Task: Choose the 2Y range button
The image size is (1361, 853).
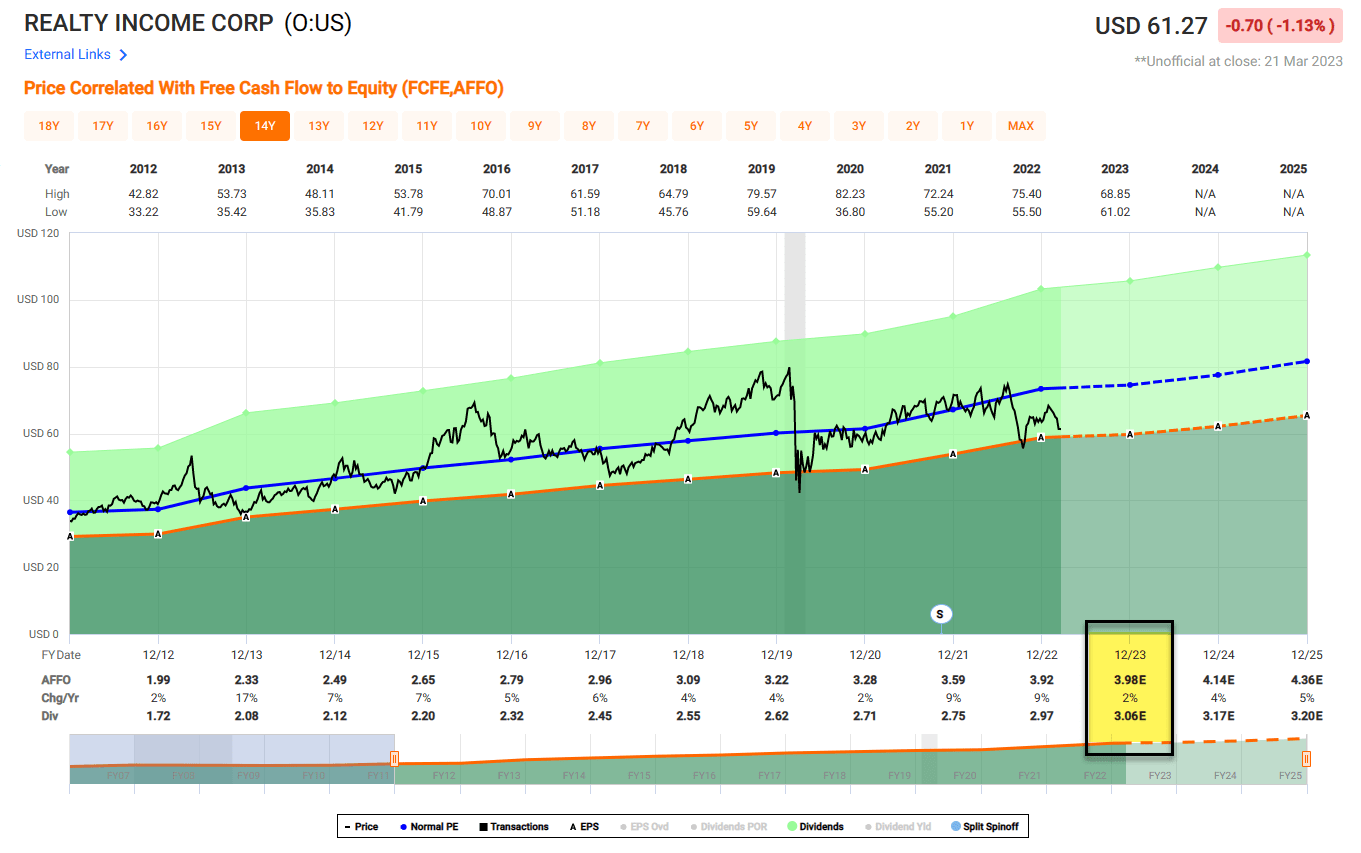Action: 913,126
